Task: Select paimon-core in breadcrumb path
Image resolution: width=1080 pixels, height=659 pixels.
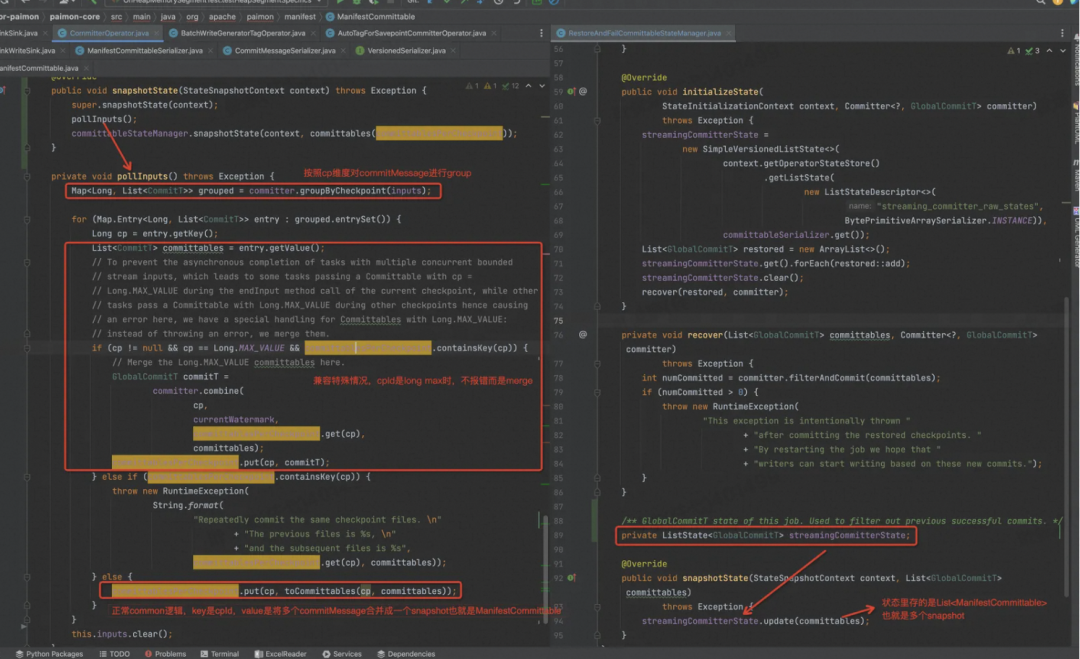Action: 73,17
